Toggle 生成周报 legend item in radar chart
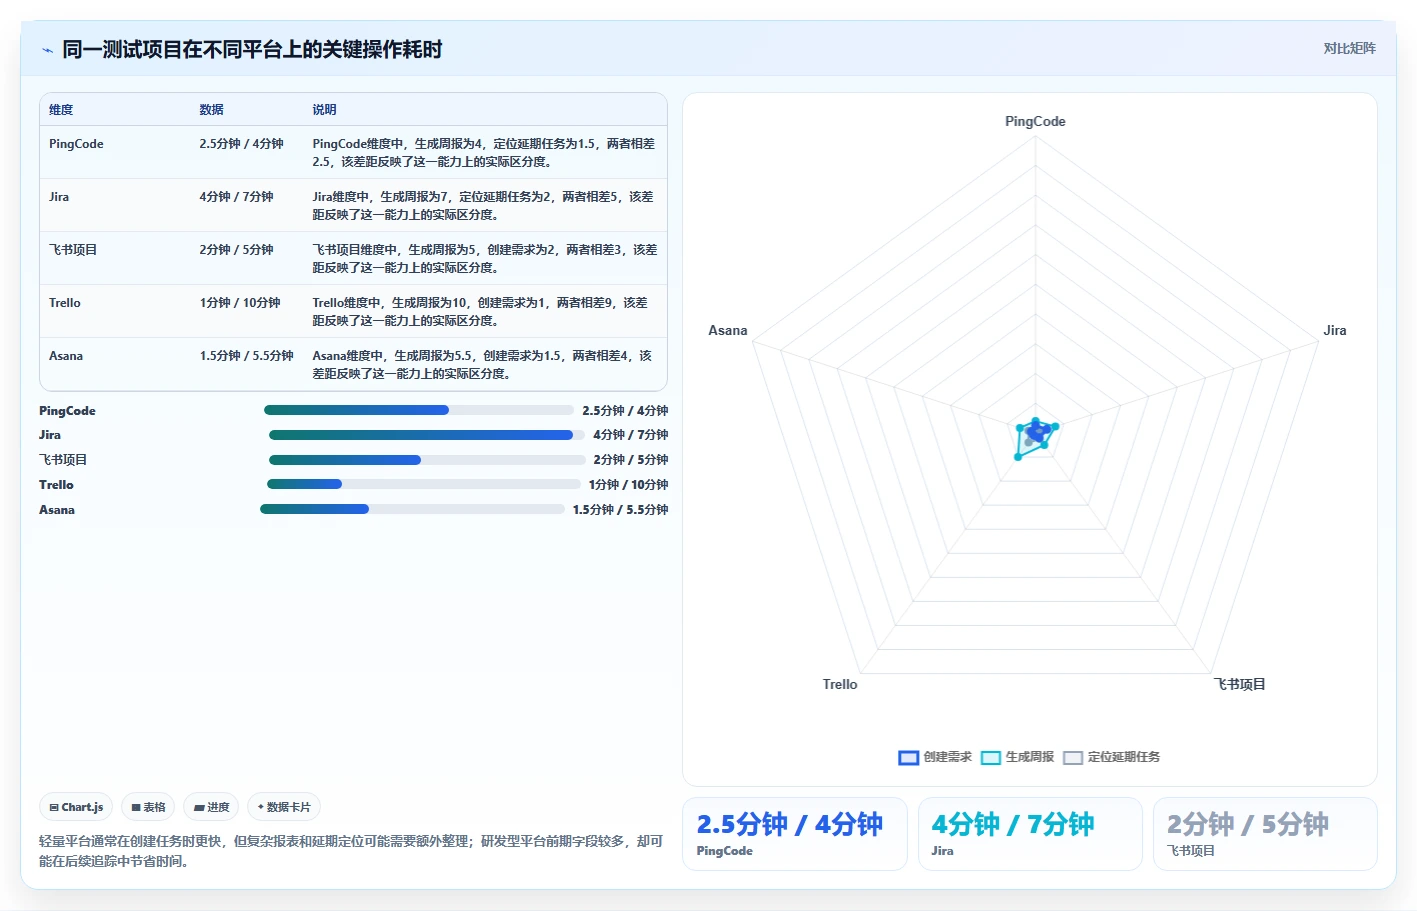The width and height of the screenshot is (1417, 911). coord(1017,757)
